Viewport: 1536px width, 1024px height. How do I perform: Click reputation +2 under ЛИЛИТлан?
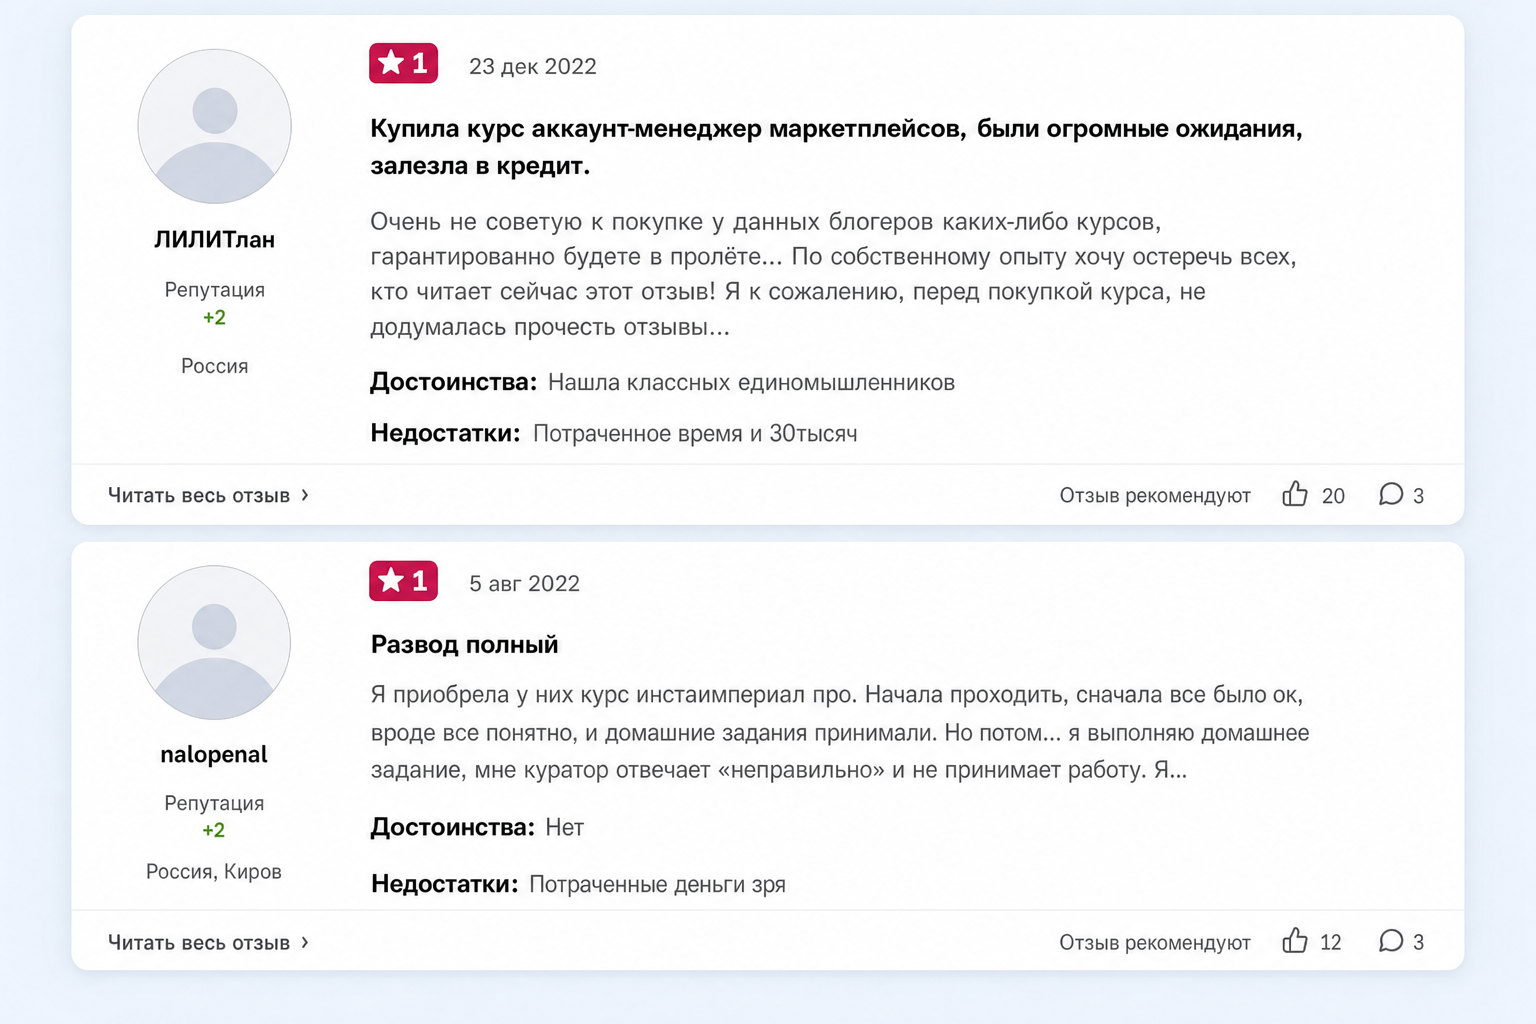coord(214,318)
